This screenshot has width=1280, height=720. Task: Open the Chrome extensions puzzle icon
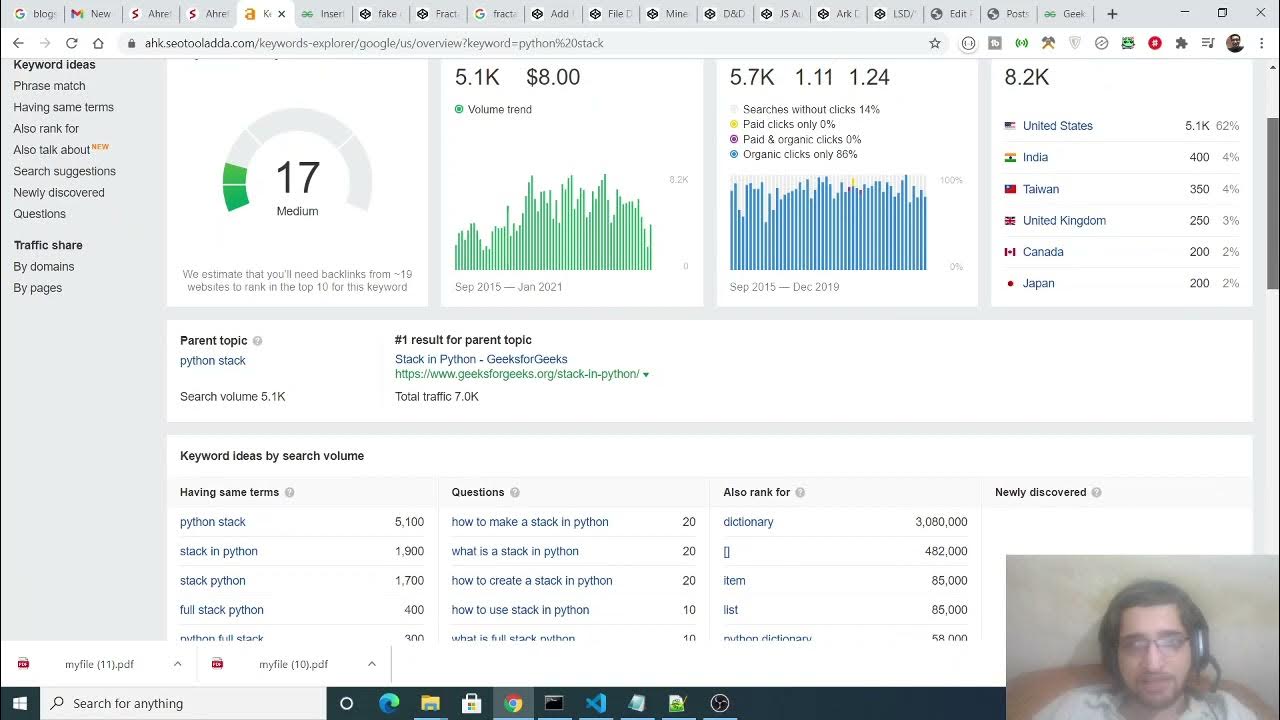click(1181, 43)
